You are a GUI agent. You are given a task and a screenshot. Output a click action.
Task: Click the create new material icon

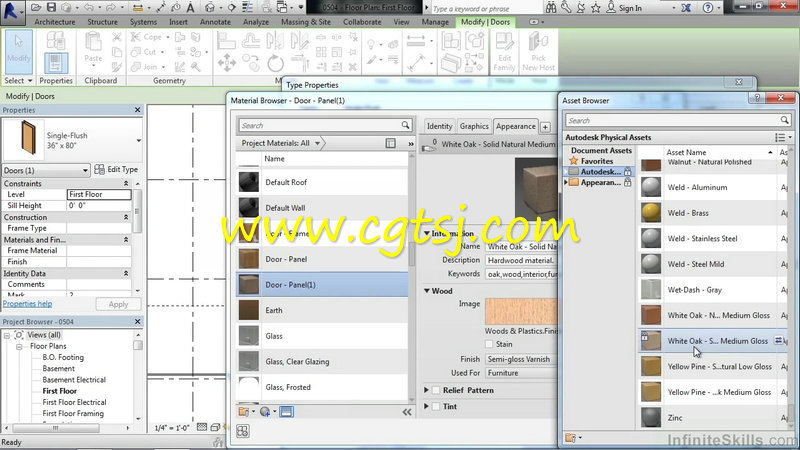[265, 412]
